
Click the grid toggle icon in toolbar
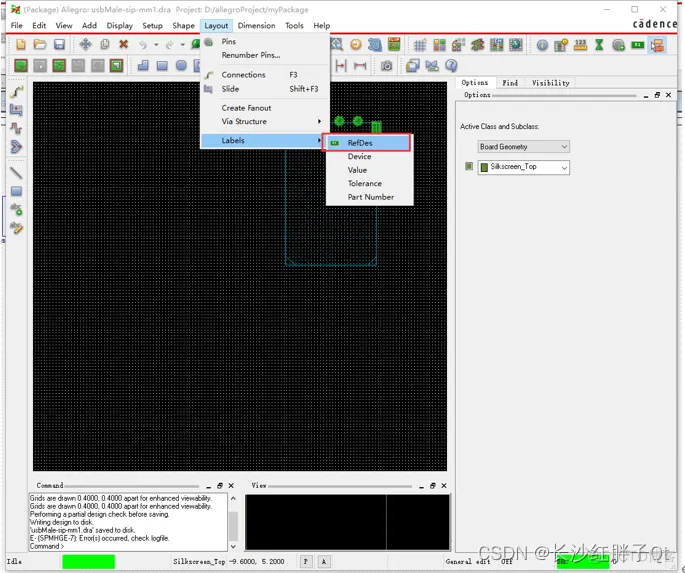[420, 45]
